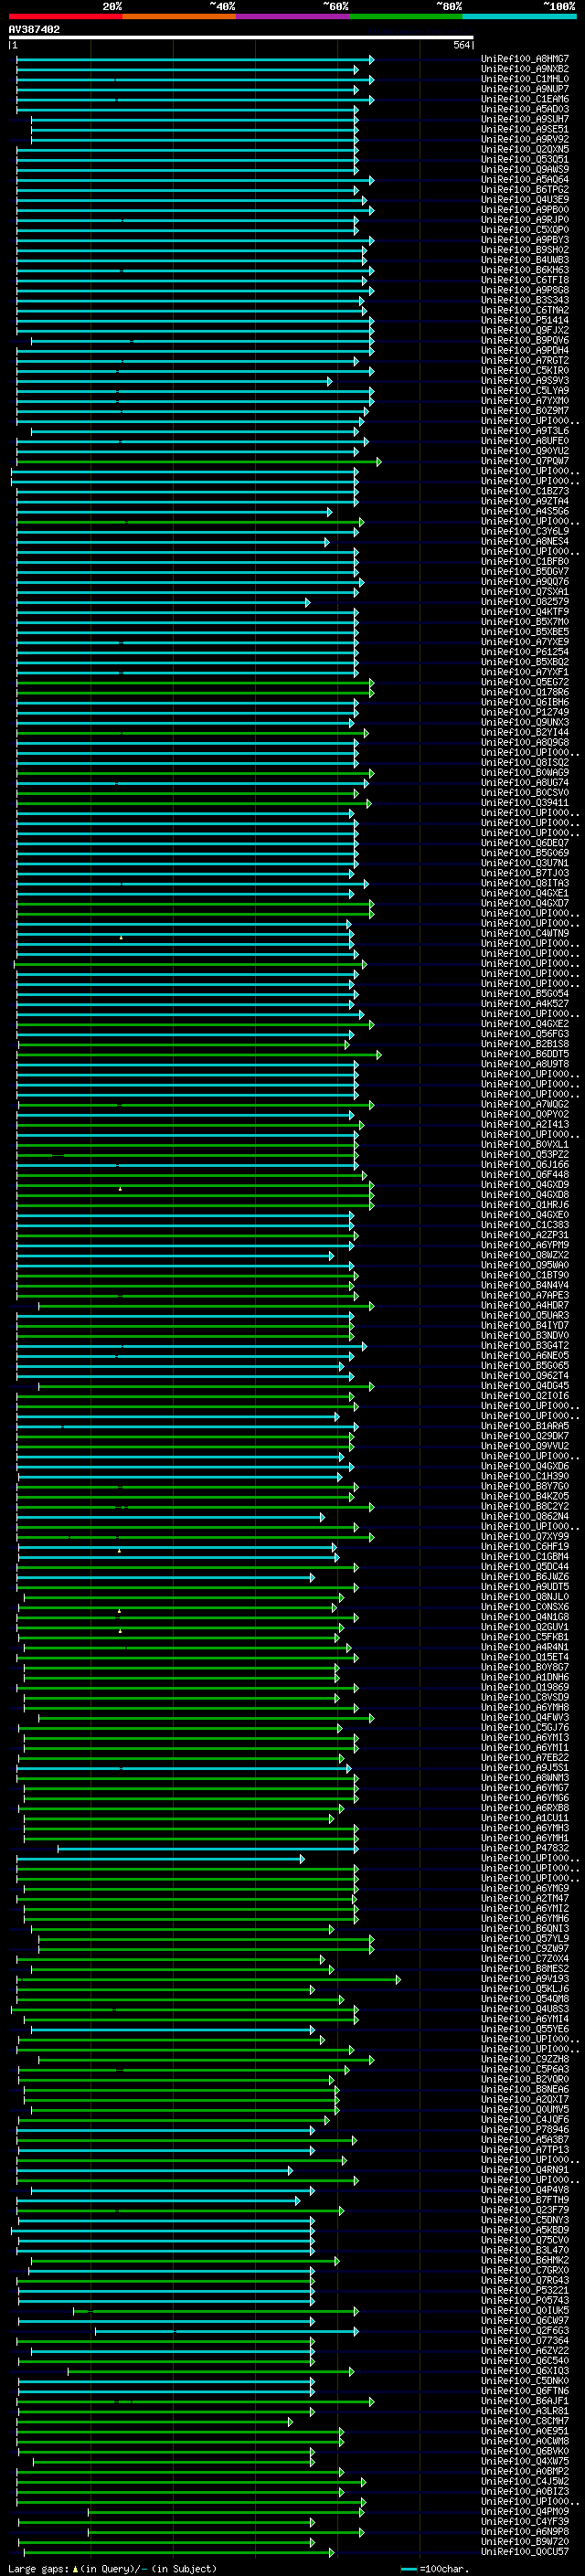This screenshot has width=585, height=2576.
Task: Click the red 20% identity legend segment
Action: 65,16
